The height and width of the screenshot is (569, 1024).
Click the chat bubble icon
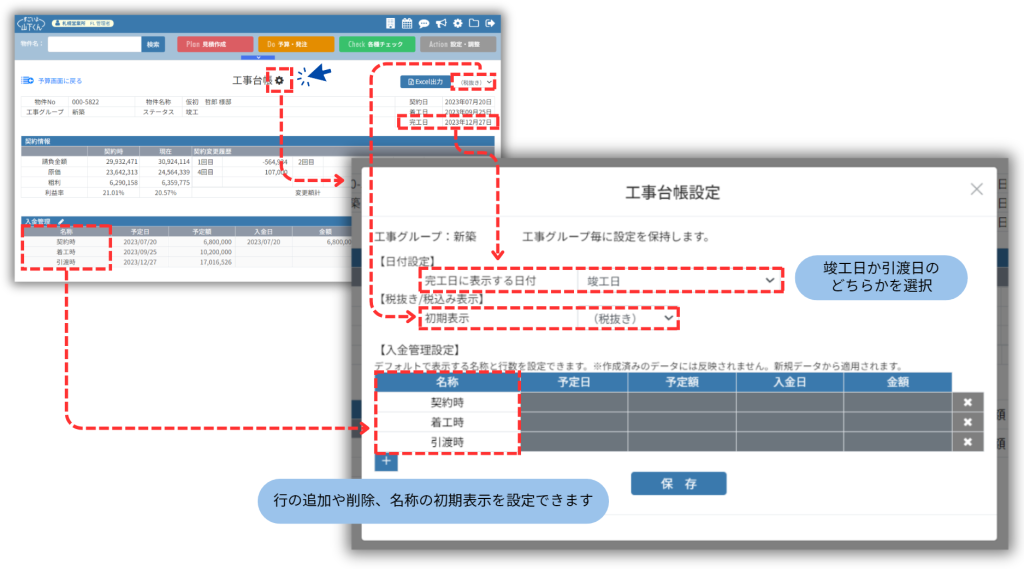coord(424,23)
